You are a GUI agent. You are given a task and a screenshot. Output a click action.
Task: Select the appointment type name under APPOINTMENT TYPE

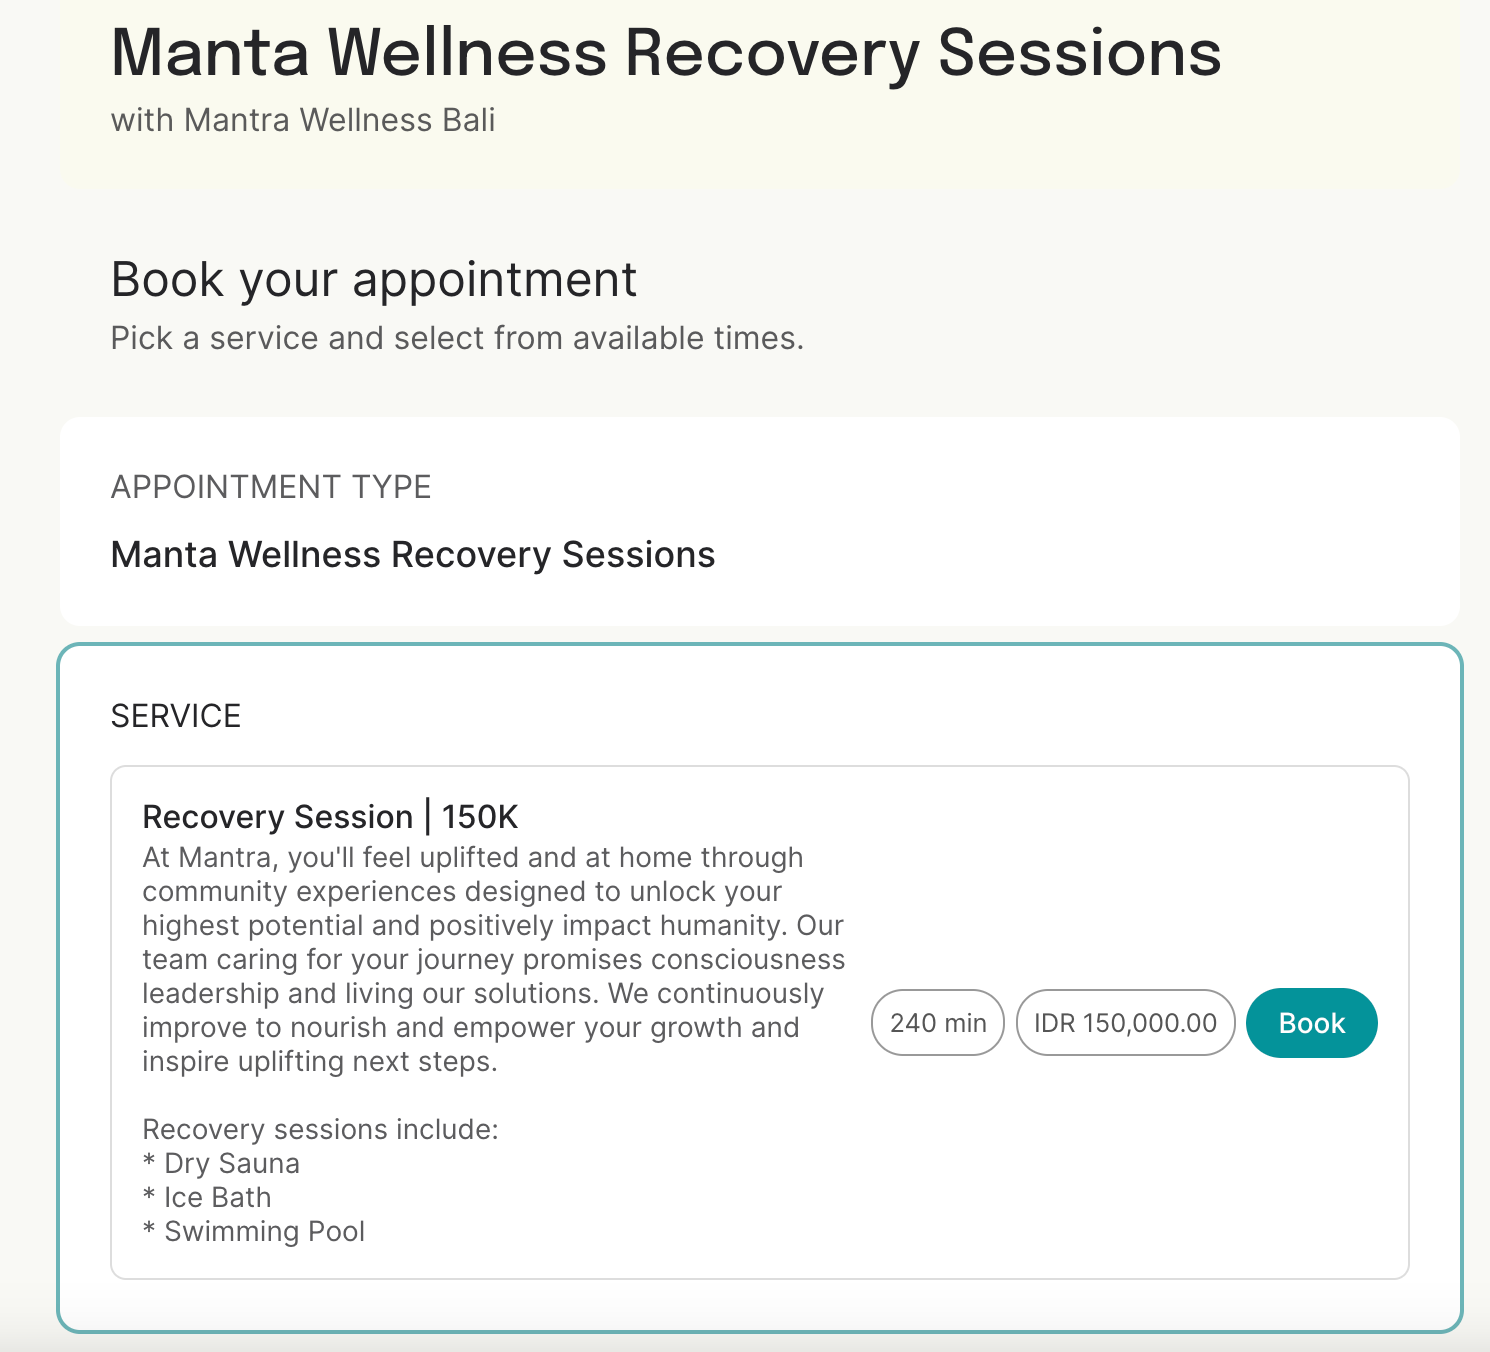tap(412, 555)
